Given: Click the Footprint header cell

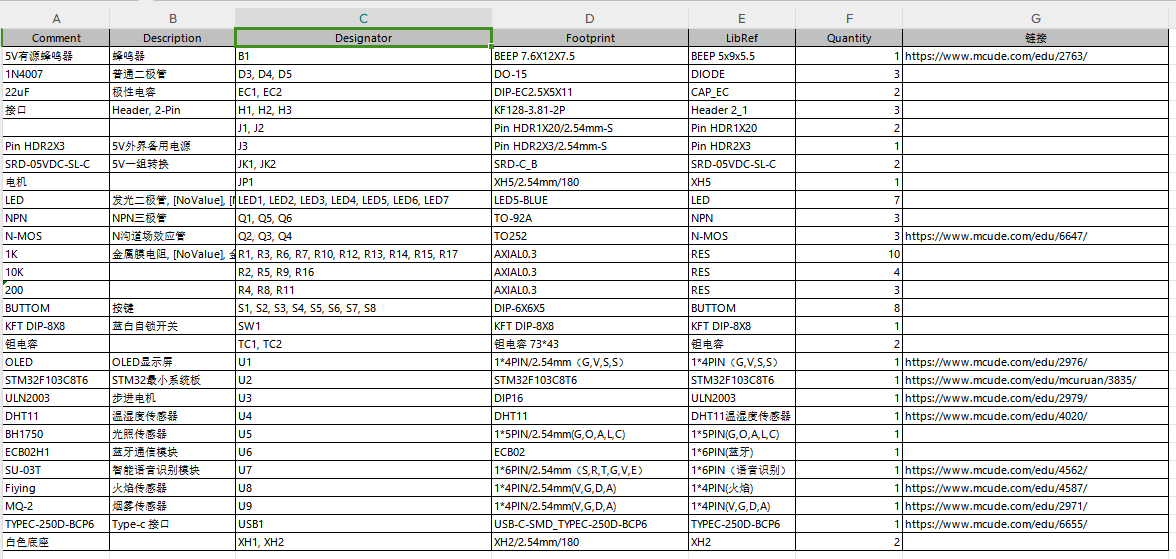Looking at the screenshot, I should coord(589,38).
